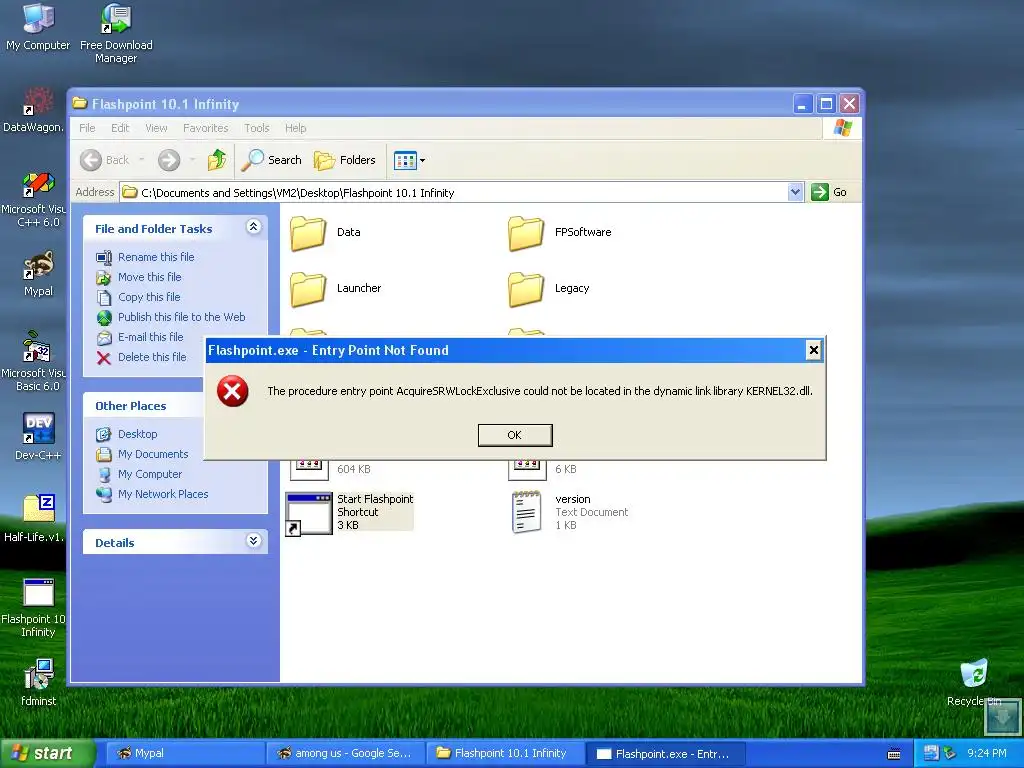Viewport: 1024px width, 768px height.
Task: Select Flashpoint 10 Infinity desktop shortcut
Action: click(34, 607)
